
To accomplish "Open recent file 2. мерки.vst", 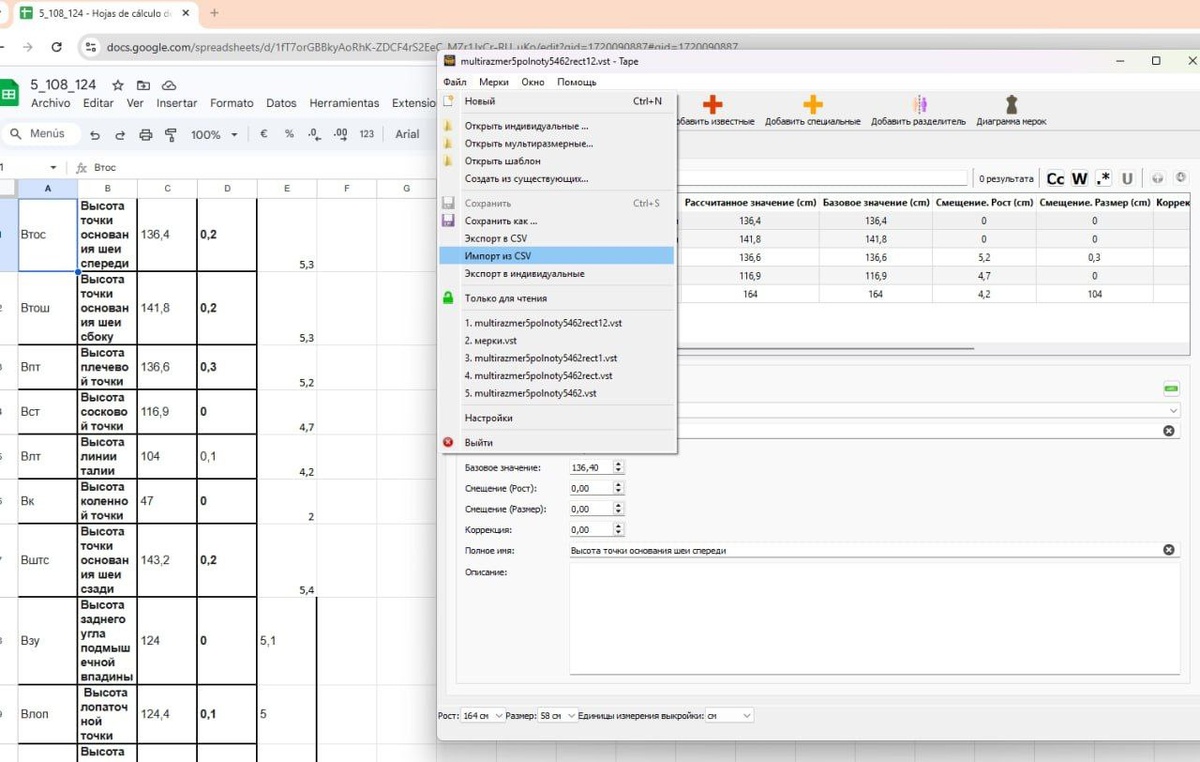I will pyautogui.click(x=556, y=340).
